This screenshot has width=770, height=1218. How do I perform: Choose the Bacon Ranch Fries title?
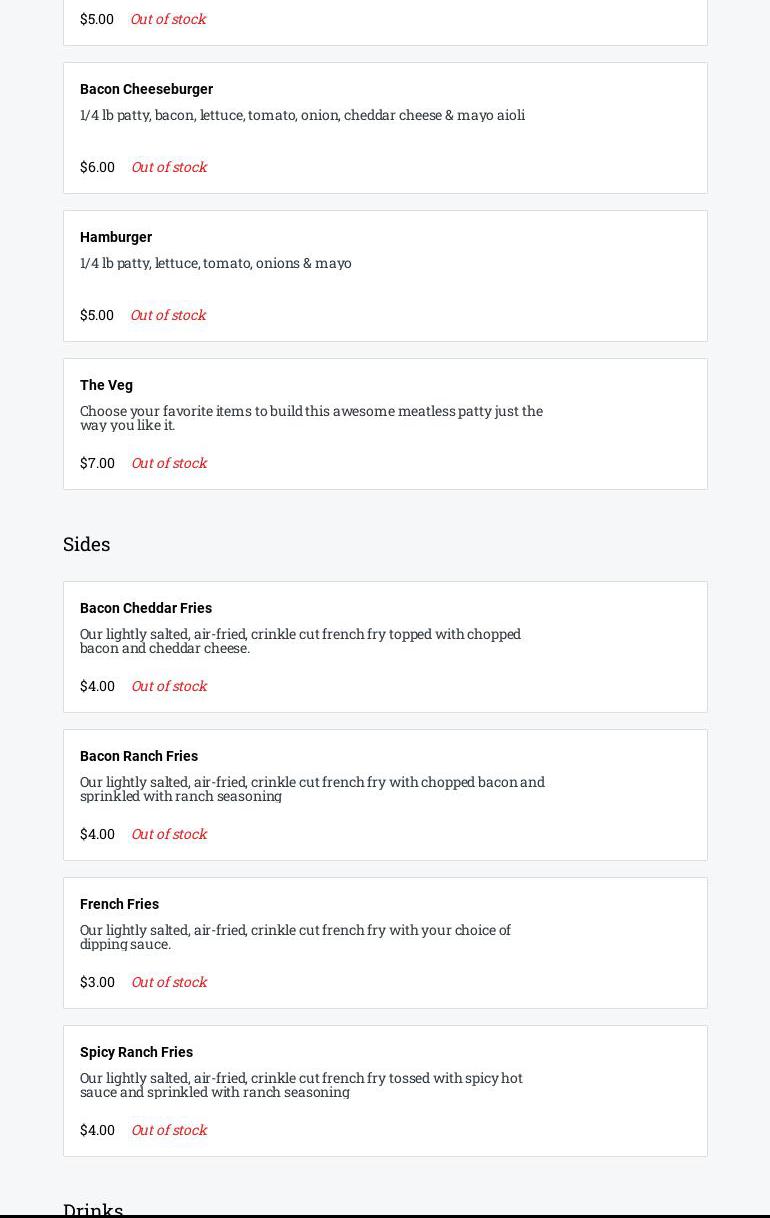pyautogui.click(x=139, y=756)
